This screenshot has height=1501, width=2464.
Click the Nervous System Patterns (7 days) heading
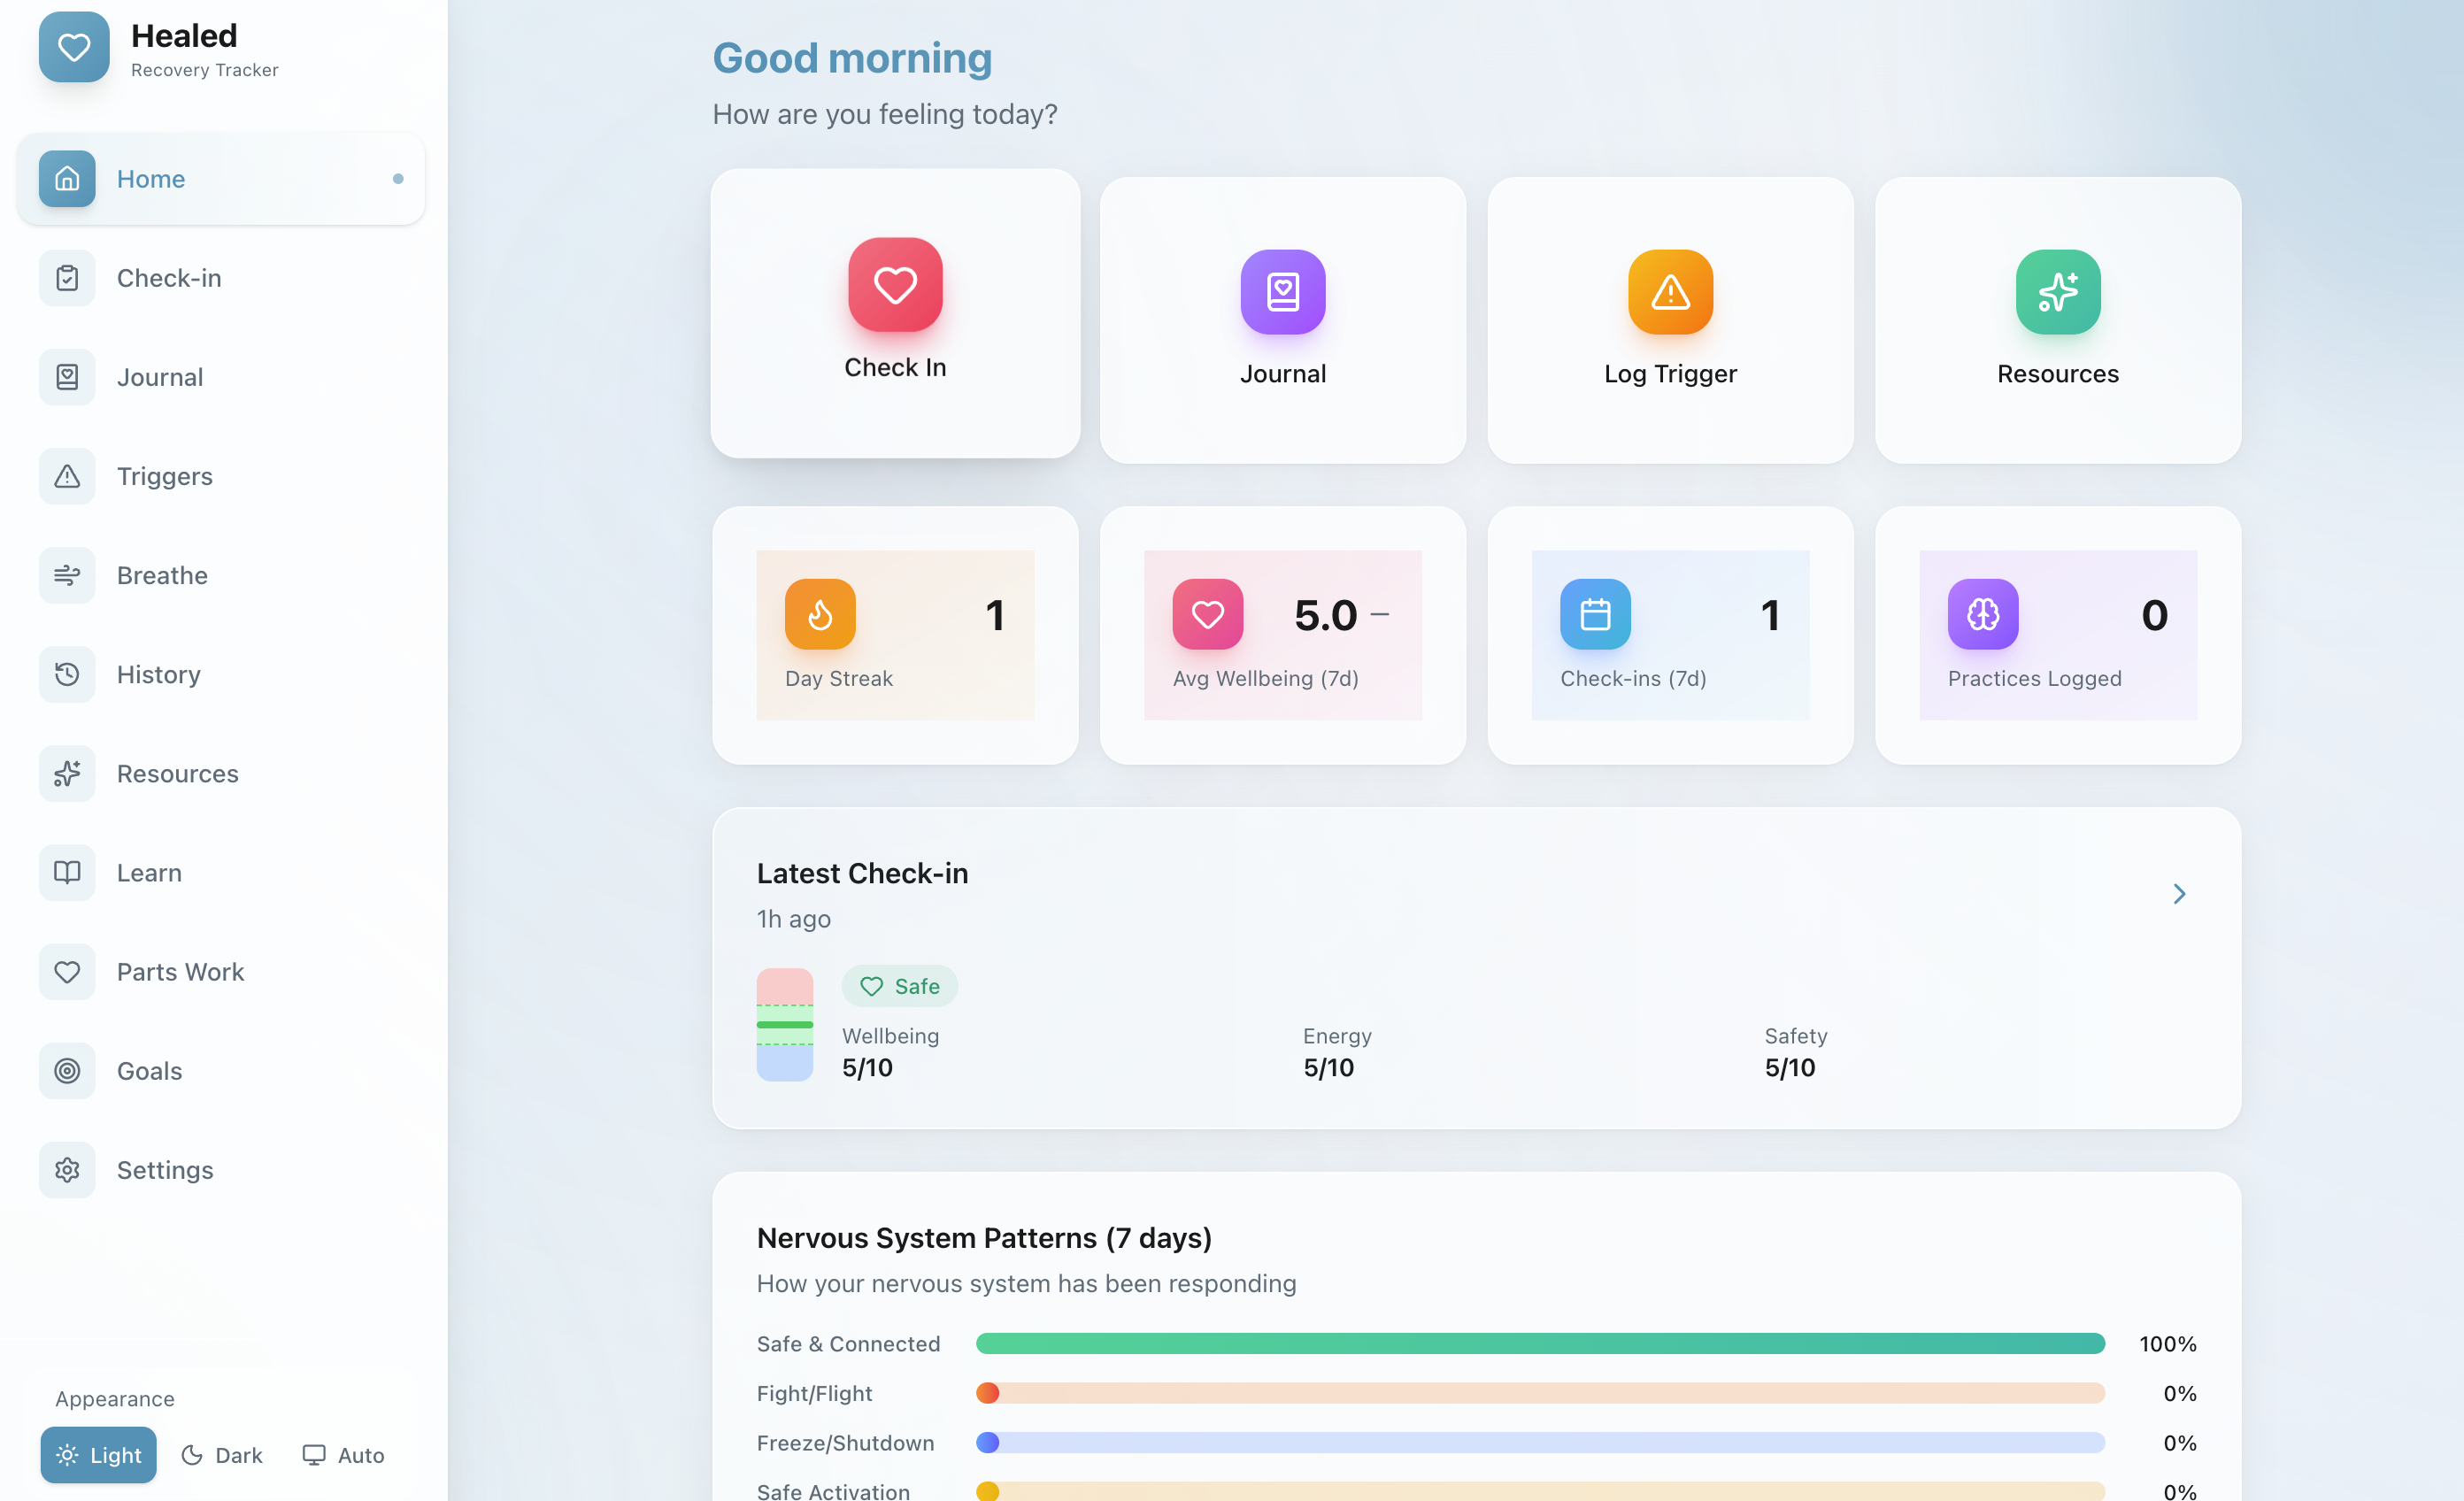point(984,1238)
